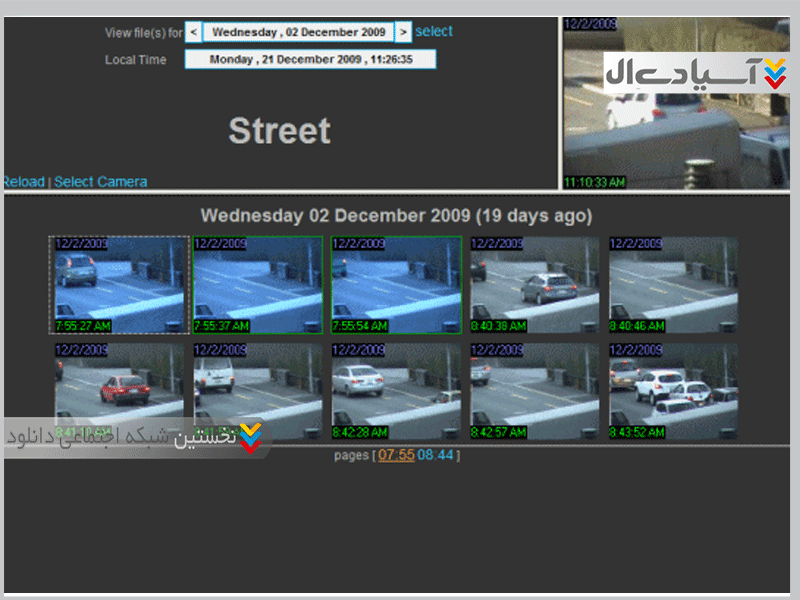Open the 8:40:38 AM snapshot thumbnail
This screenshot has width=800, height=600.
pos(535,285)
